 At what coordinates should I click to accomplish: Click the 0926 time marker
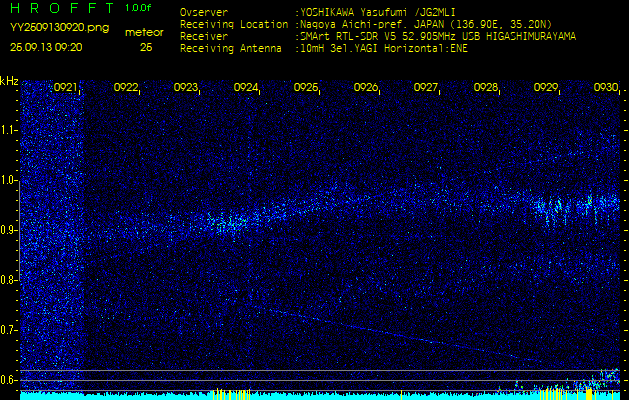coord(366,88)
